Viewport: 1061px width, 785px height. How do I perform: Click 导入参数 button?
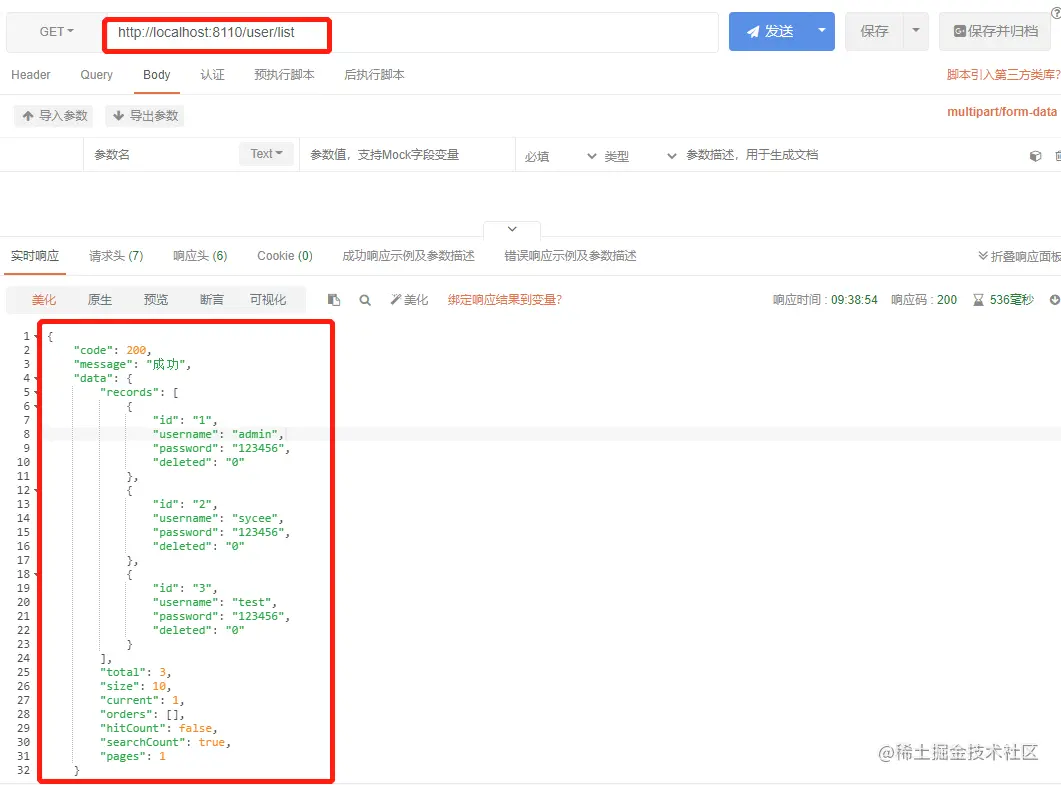54,116
